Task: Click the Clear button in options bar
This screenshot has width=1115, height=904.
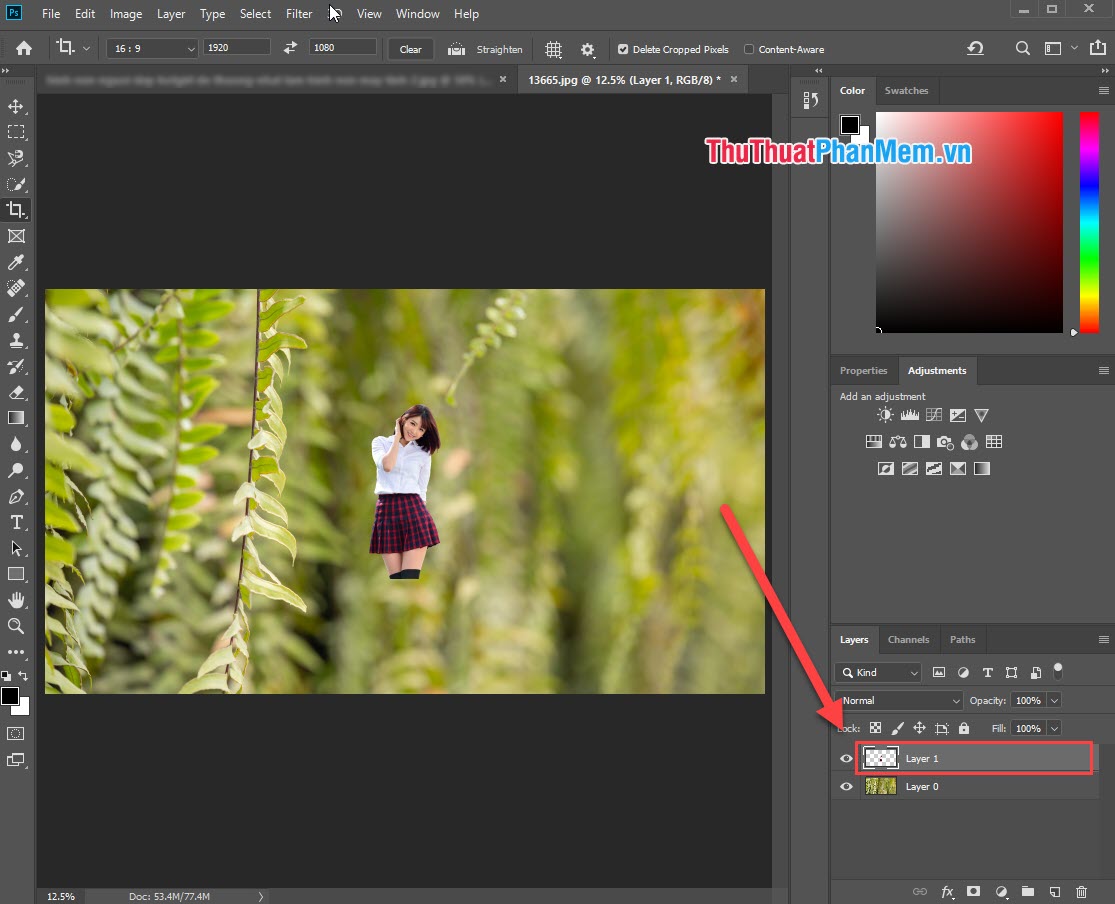Action: (410, 48)
